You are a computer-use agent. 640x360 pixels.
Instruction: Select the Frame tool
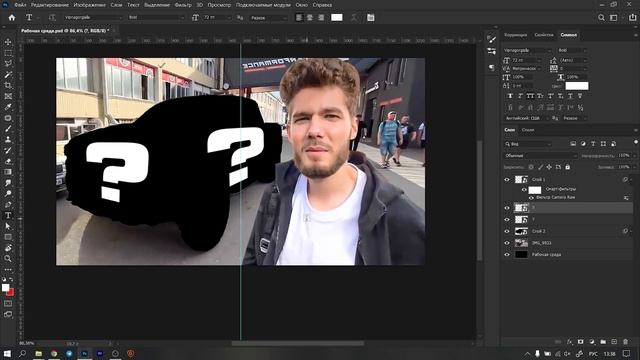tap(8, 96)
